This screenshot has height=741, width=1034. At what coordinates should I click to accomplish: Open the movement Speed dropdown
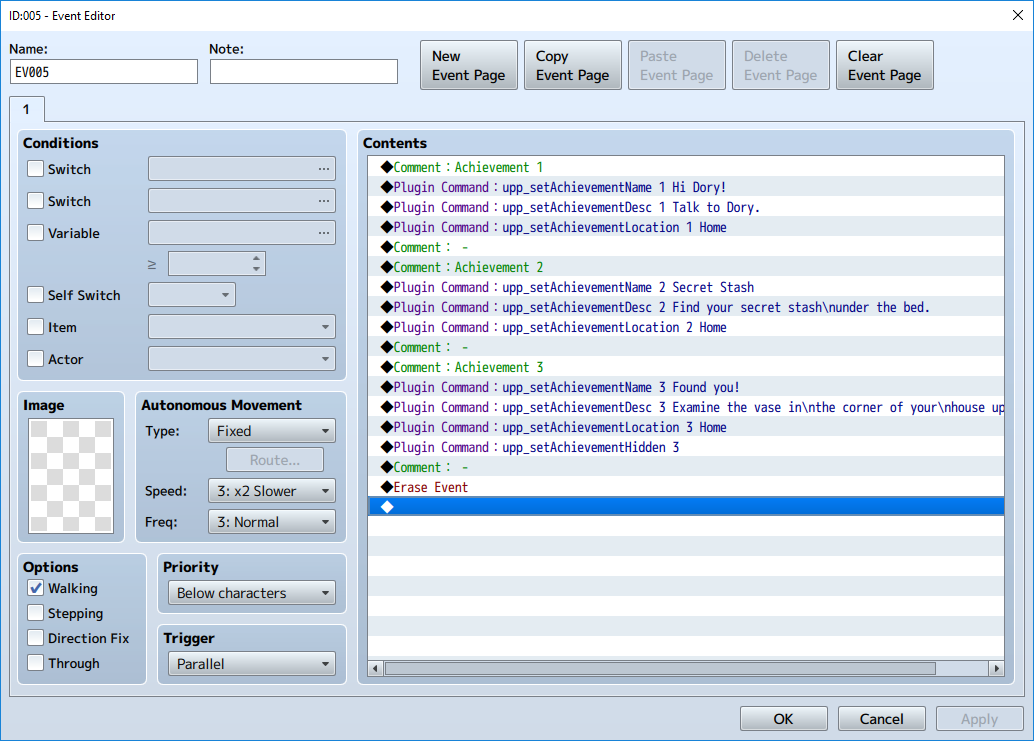[271, 491]
